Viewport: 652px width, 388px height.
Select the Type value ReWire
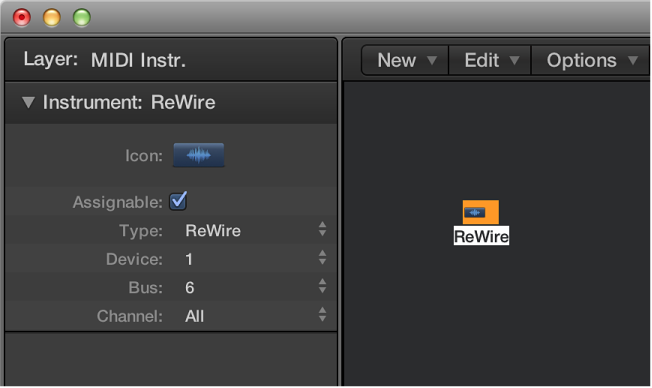(213, 230)
